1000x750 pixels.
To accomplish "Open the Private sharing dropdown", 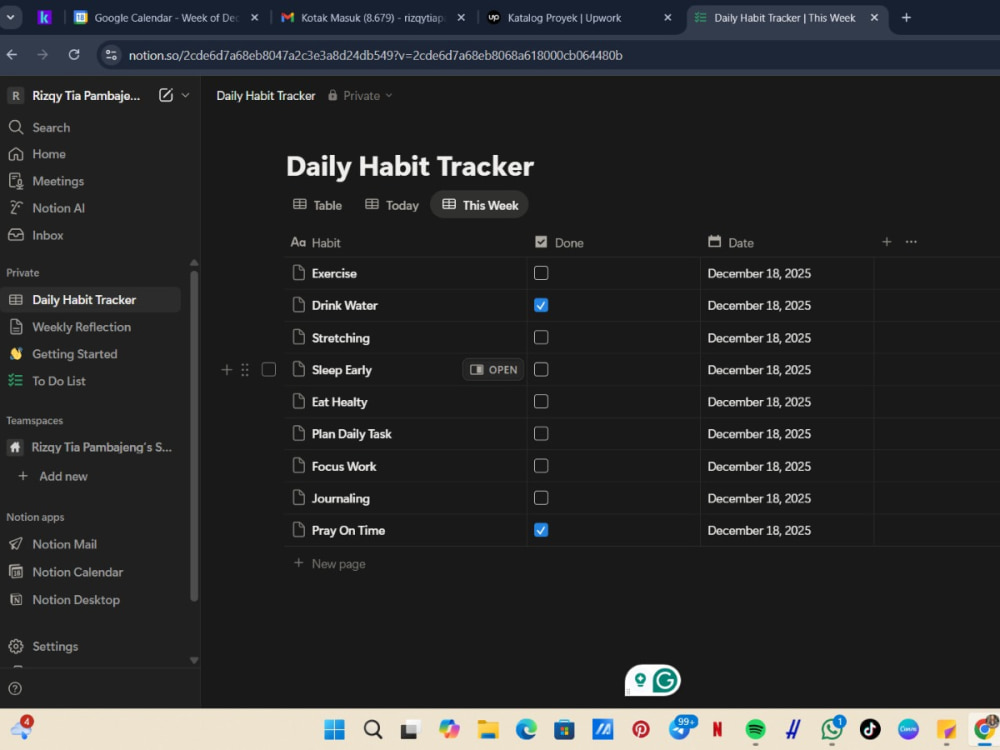I will [x=360, y=96].
